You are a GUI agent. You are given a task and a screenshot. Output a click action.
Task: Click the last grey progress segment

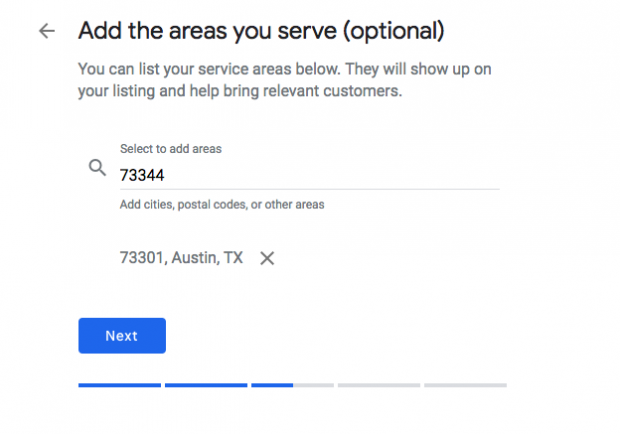[x=465, y=384]
